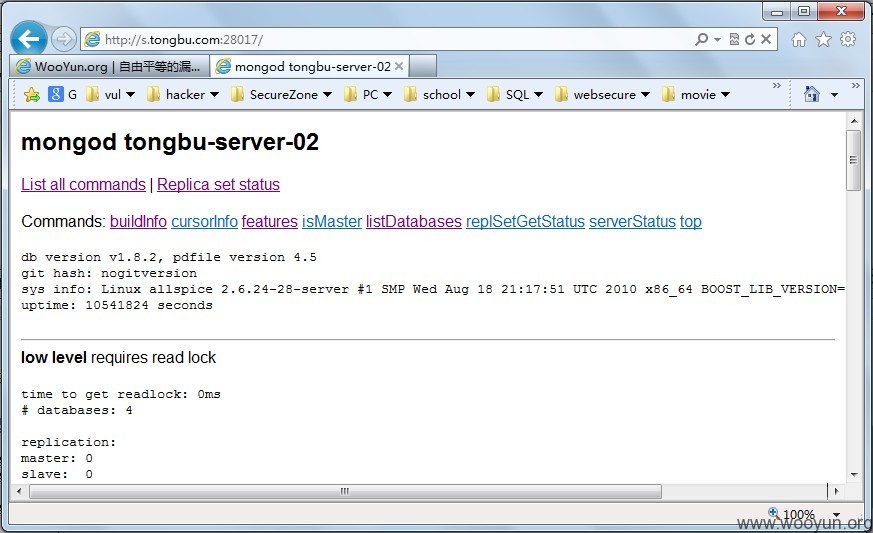Image resolution: width=873 pixels, height=533 pixels.
Task: Open the Tools gear icon
Action: (848, 39)
